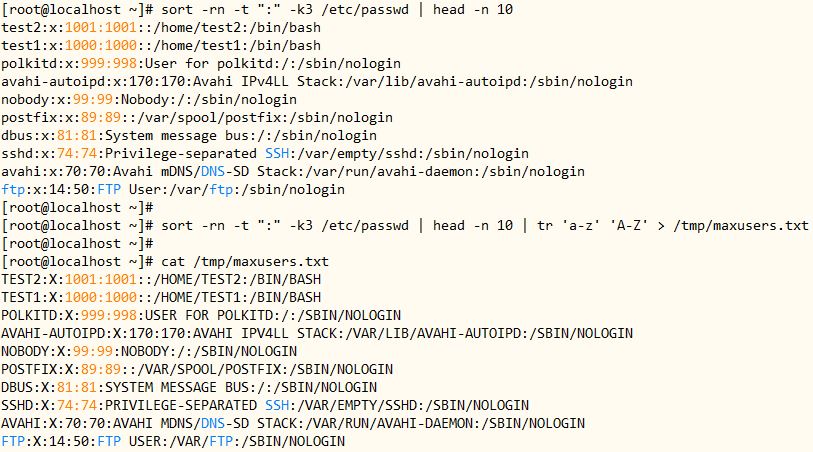Click the uppercase POLKITD output line
The width and height of the screenshot is (813, 452).
click(x=201, y=315)
